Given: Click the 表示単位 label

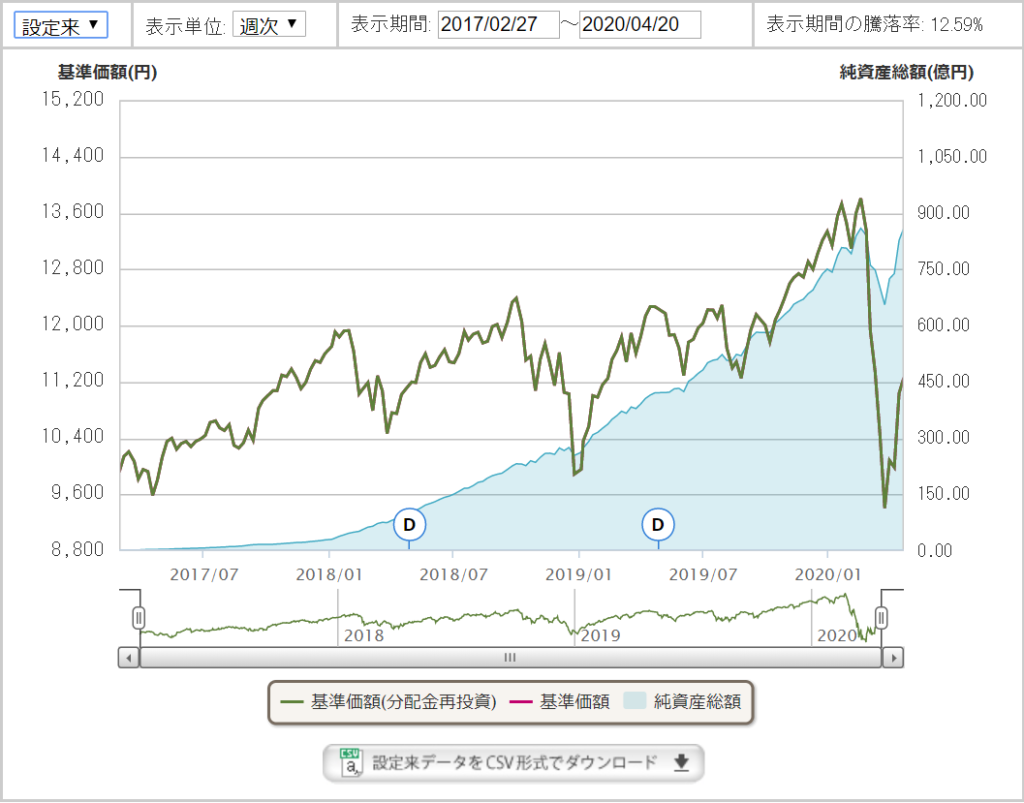Looking at the screenshot, I should [185, 25].
